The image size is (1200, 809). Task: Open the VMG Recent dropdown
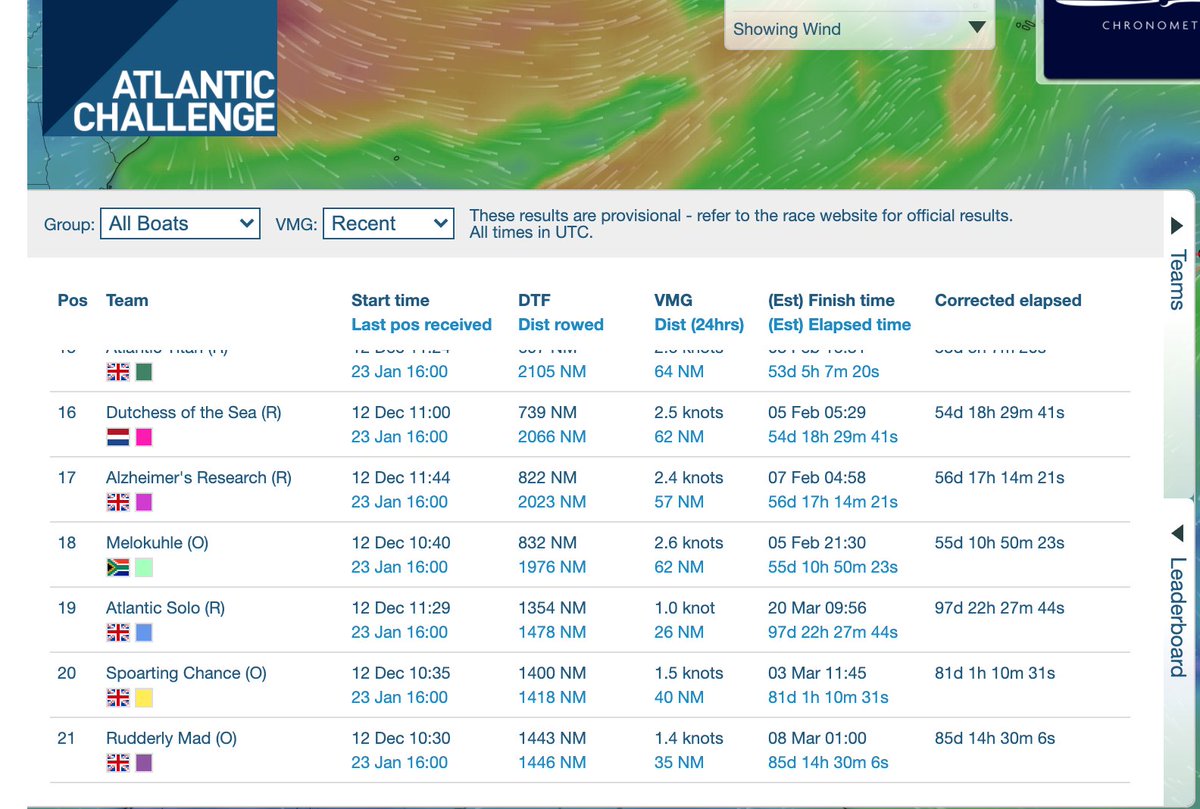click(389, 224)
